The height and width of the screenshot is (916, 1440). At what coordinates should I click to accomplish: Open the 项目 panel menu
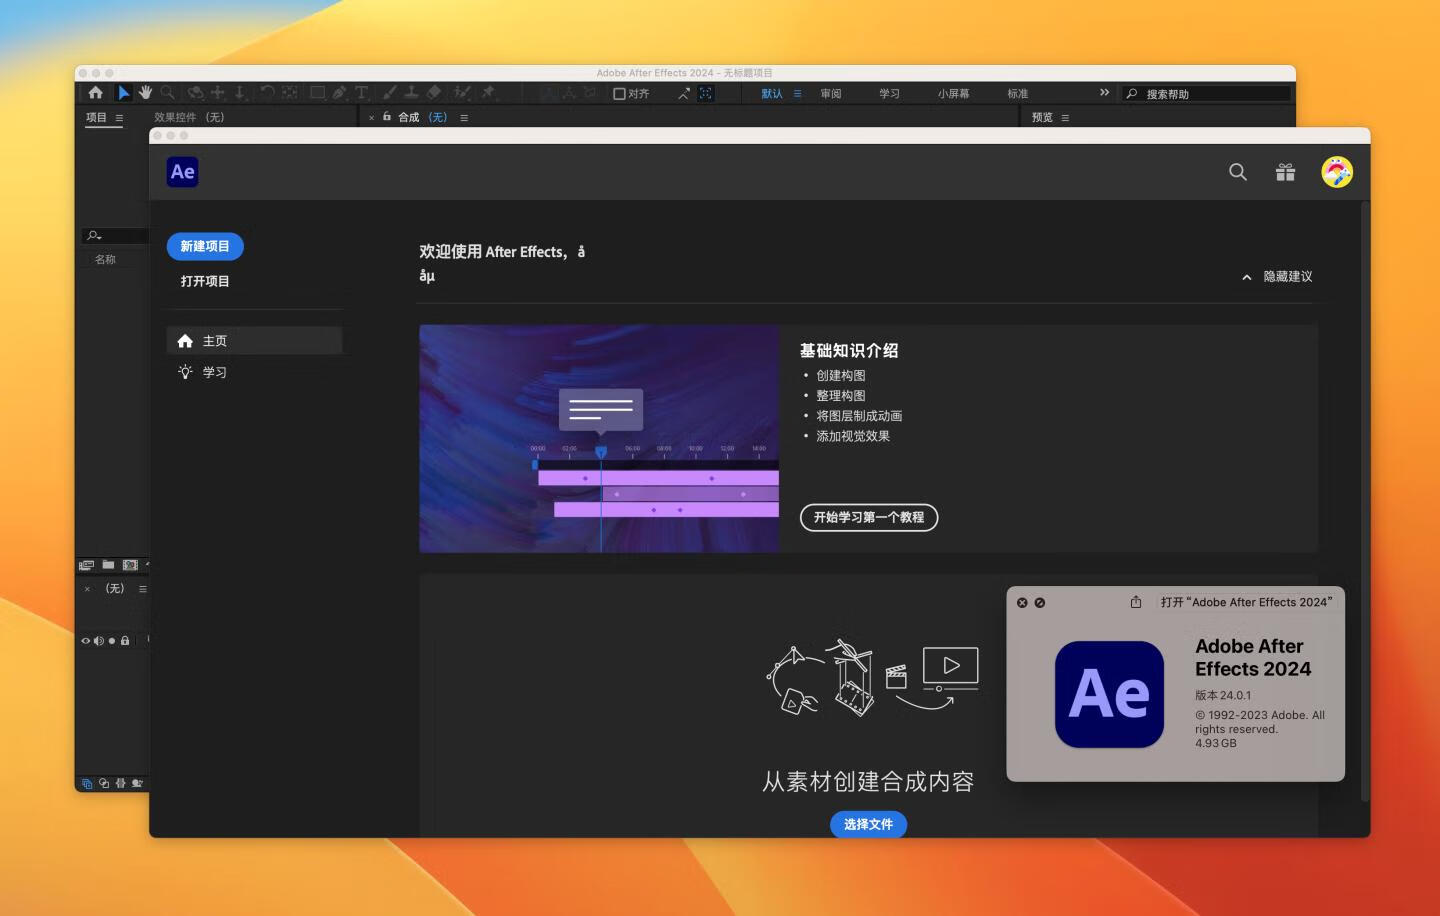[120, 118]
